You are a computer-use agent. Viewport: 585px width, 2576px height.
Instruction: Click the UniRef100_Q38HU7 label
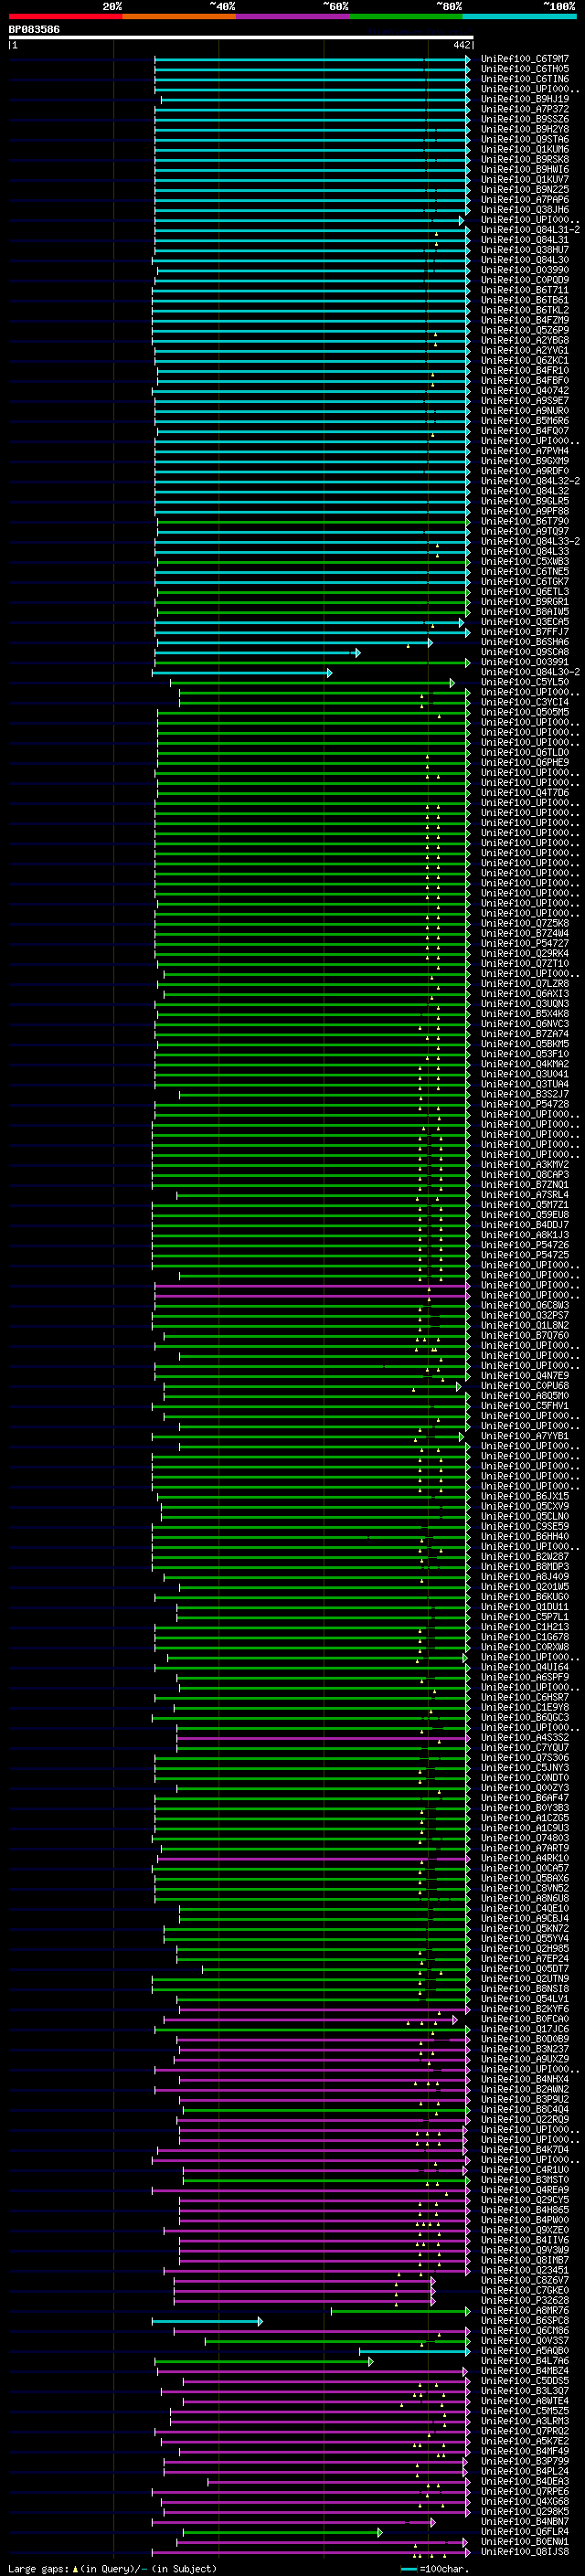pyautogui.click(x=524, y=250)
